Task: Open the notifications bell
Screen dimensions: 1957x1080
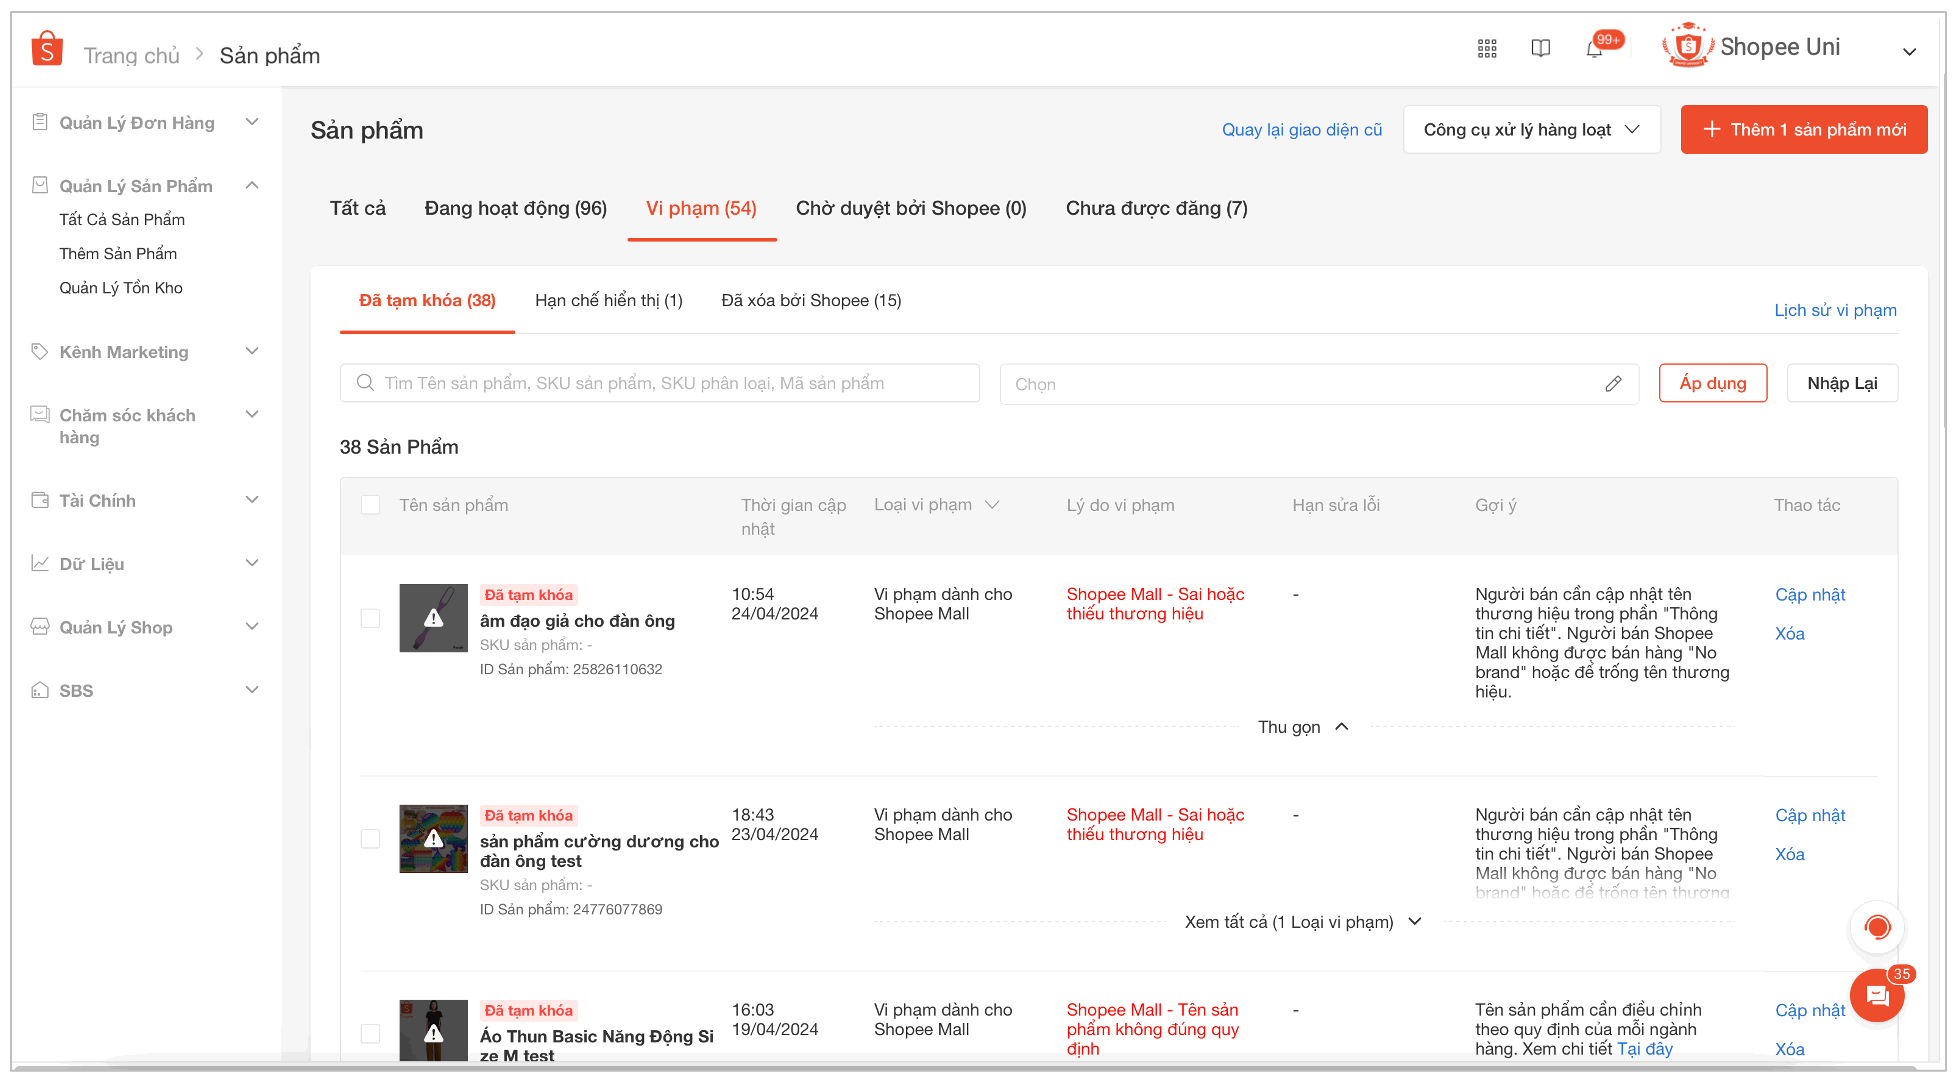Action: pos(1595,48)
